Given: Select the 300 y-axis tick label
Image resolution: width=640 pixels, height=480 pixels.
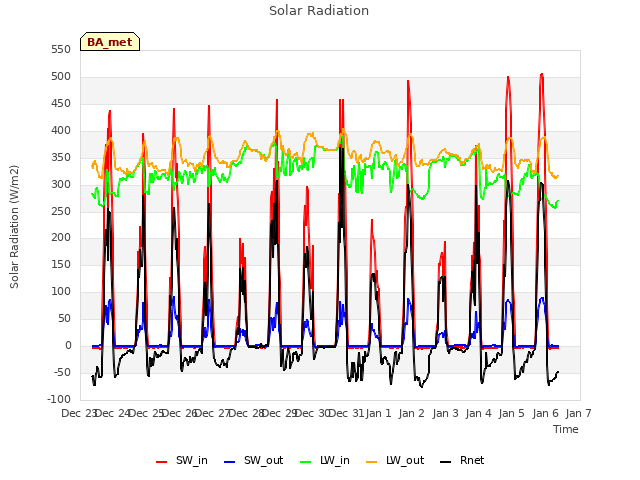Looking at the screenshot, I should pos(61,184).
